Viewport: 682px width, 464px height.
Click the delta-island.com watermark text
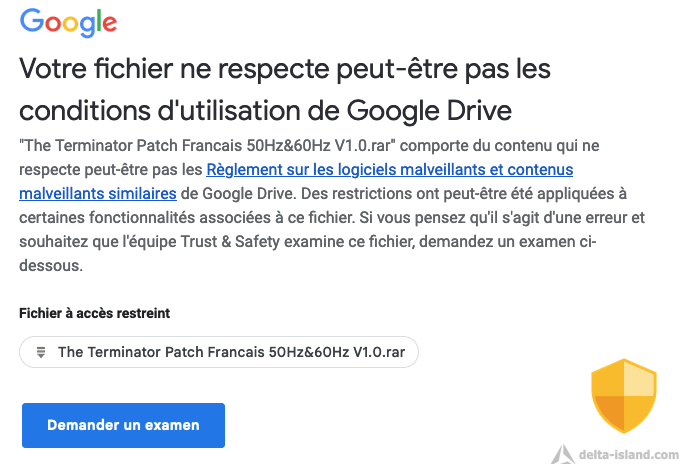click(x=629, y=455)
